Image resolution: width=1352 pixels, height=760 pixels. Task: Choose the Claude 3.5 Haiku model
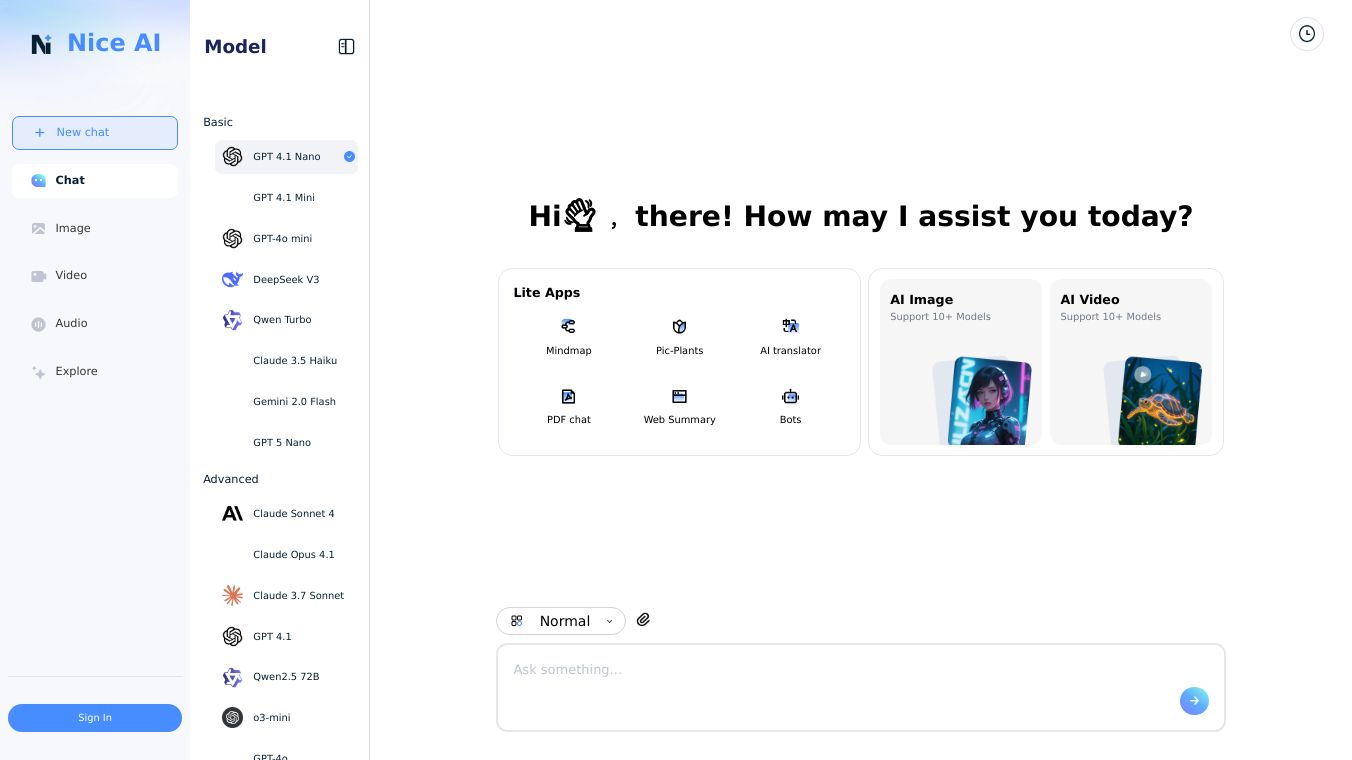pos(286,361)
